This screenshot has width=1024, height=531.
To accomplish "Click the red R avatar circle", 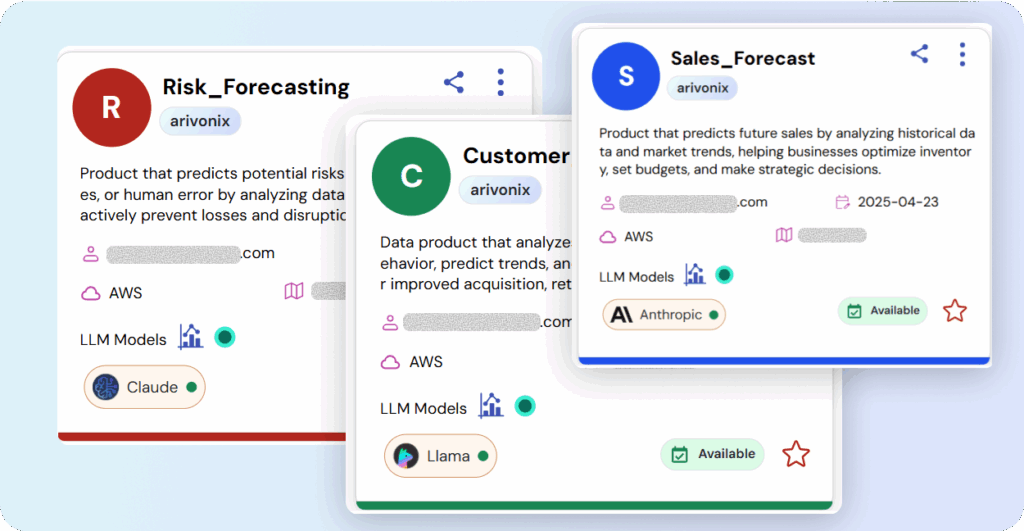I will coord(112,107).
